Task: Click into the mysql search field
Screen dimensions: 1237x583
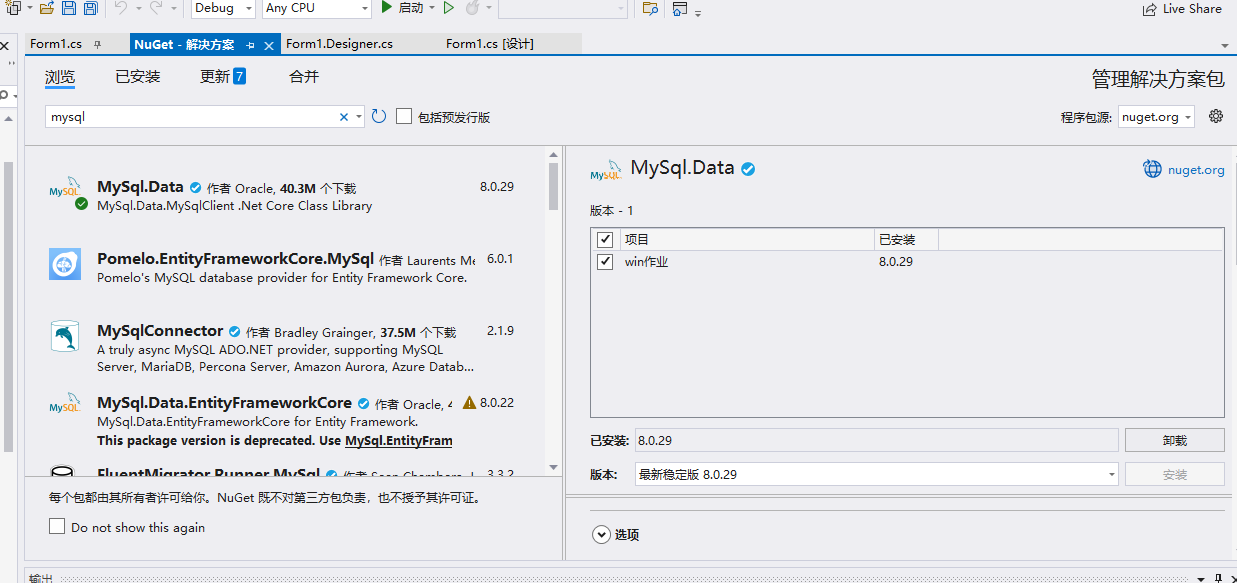Action: pyautogui.click(x=192, y=117)
